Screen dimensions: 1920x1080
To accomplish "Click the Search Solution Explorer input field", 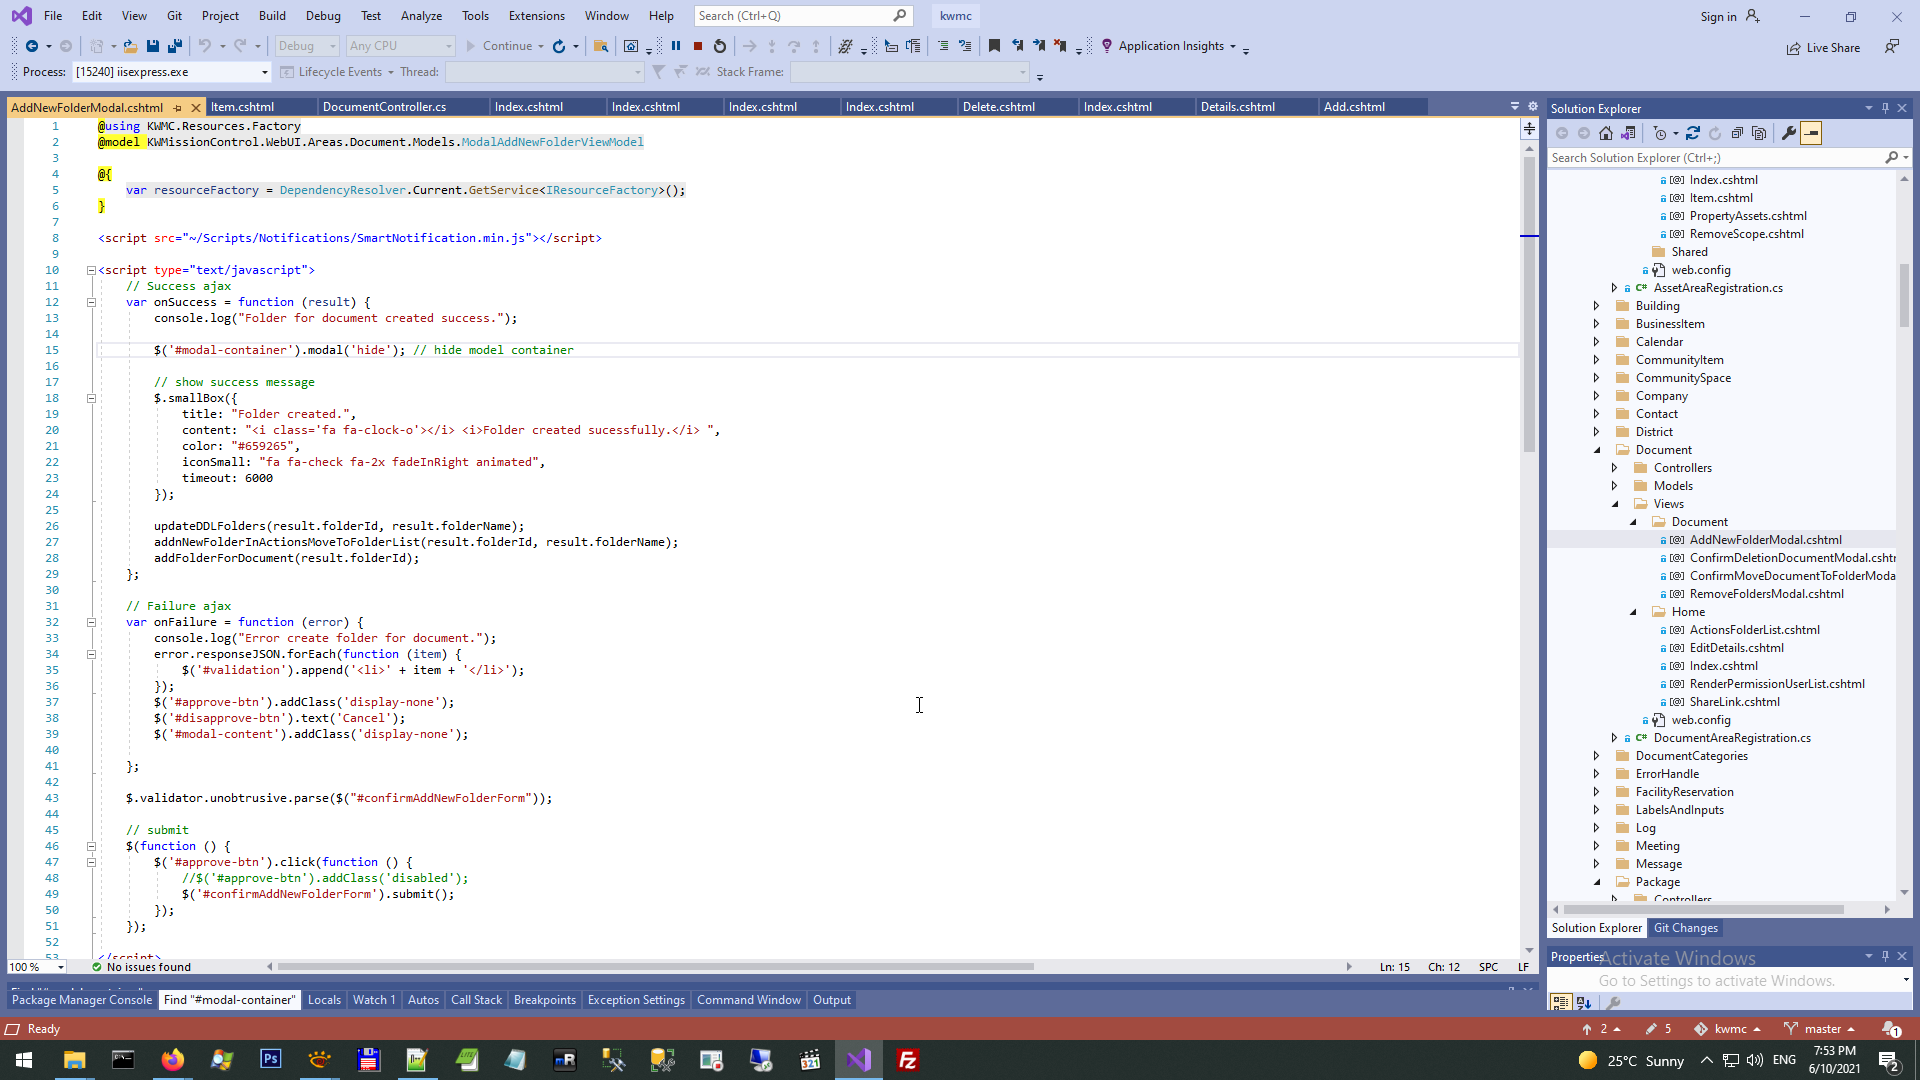I will point(1715,158).
